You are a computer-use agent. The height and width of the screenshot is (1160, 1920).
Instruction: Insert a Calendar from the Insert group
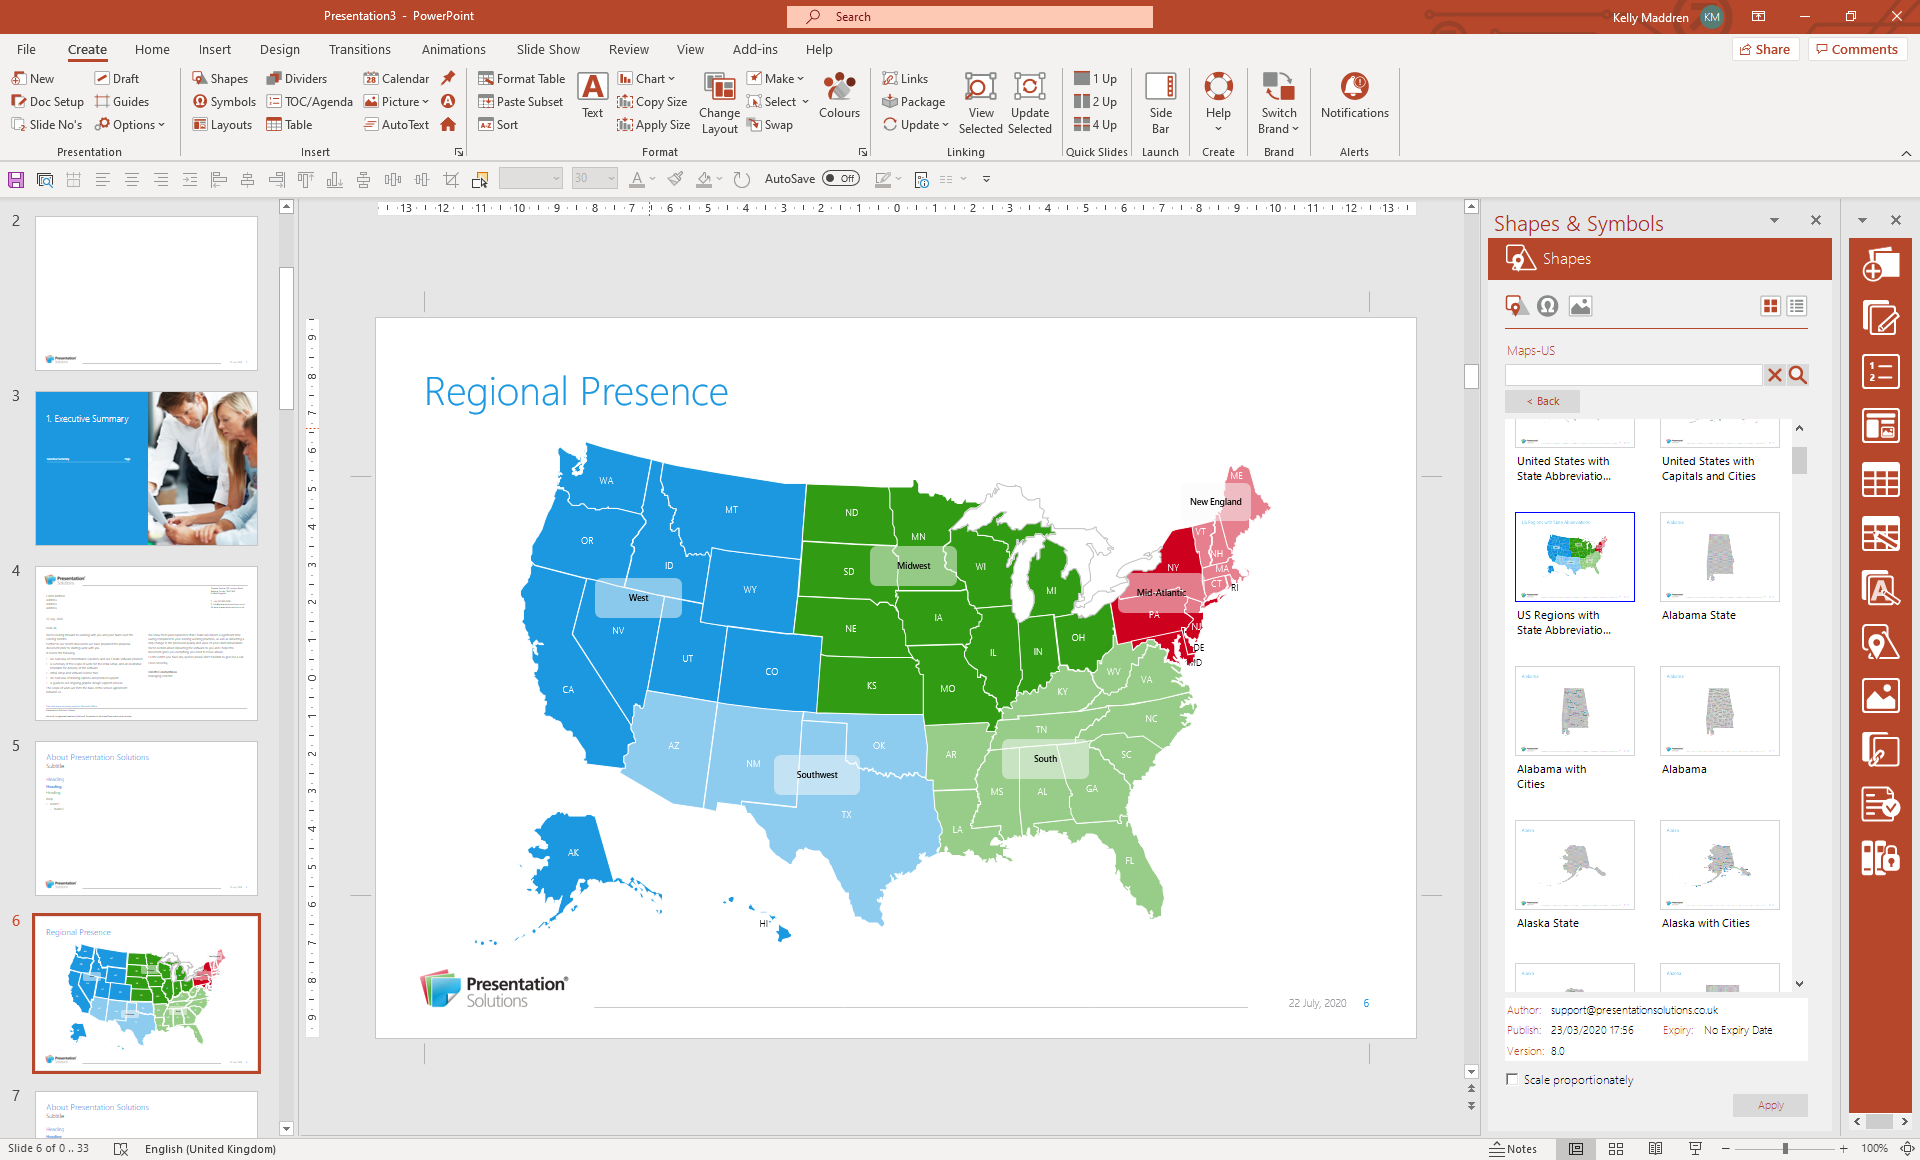[x=398, y=77]
